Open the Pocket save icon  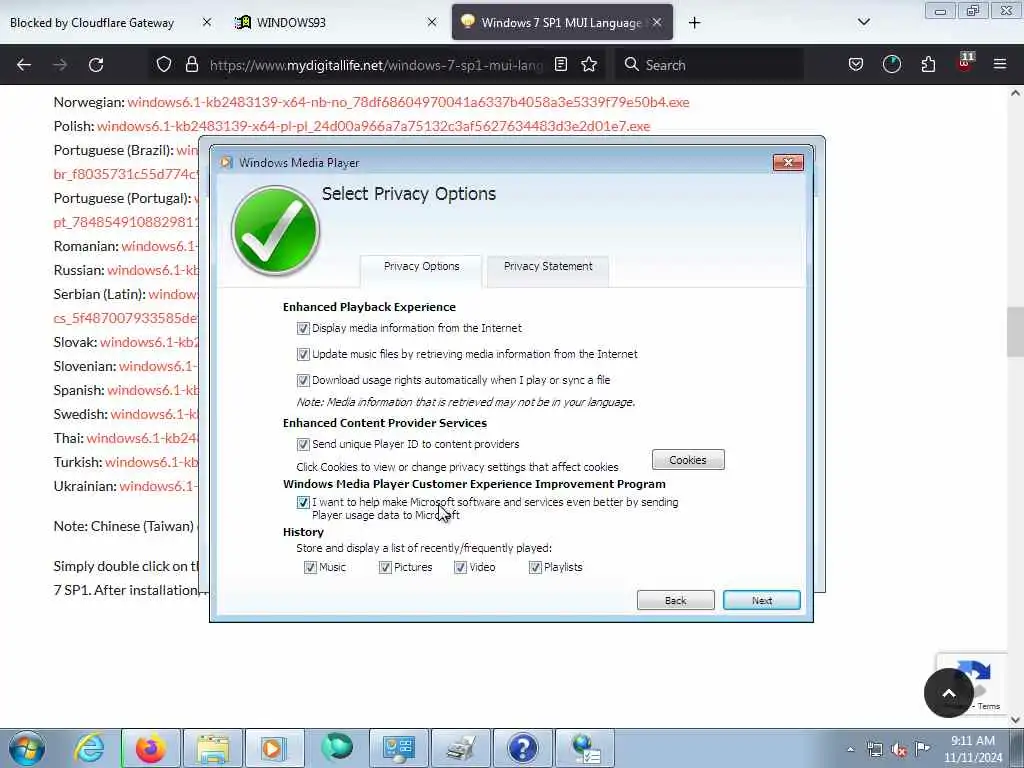point(856,64)
